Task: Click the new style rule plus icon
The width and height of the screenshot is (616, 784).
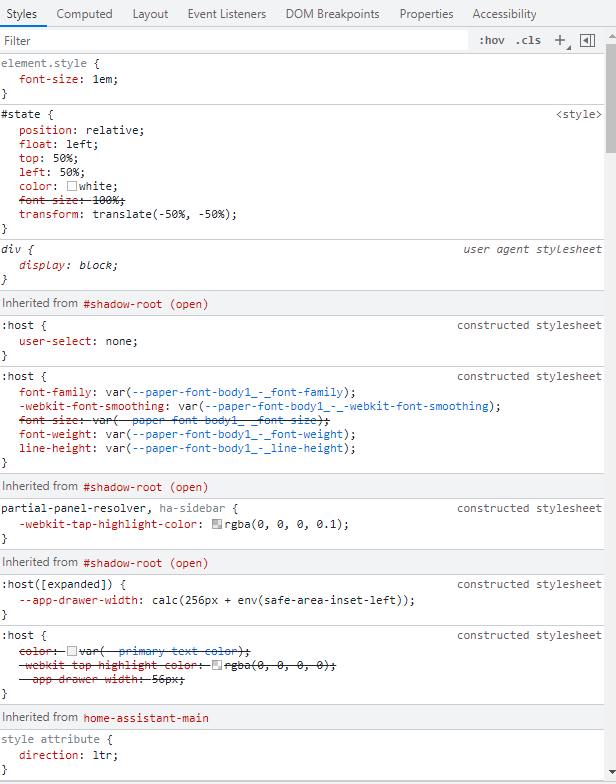Action: tap(560, 40)
